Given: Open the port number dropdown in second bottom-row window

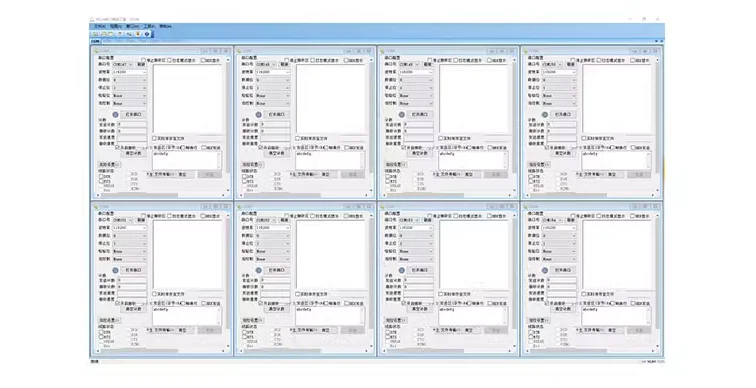Looking at the screenshot, I should (x=266, y=220).
